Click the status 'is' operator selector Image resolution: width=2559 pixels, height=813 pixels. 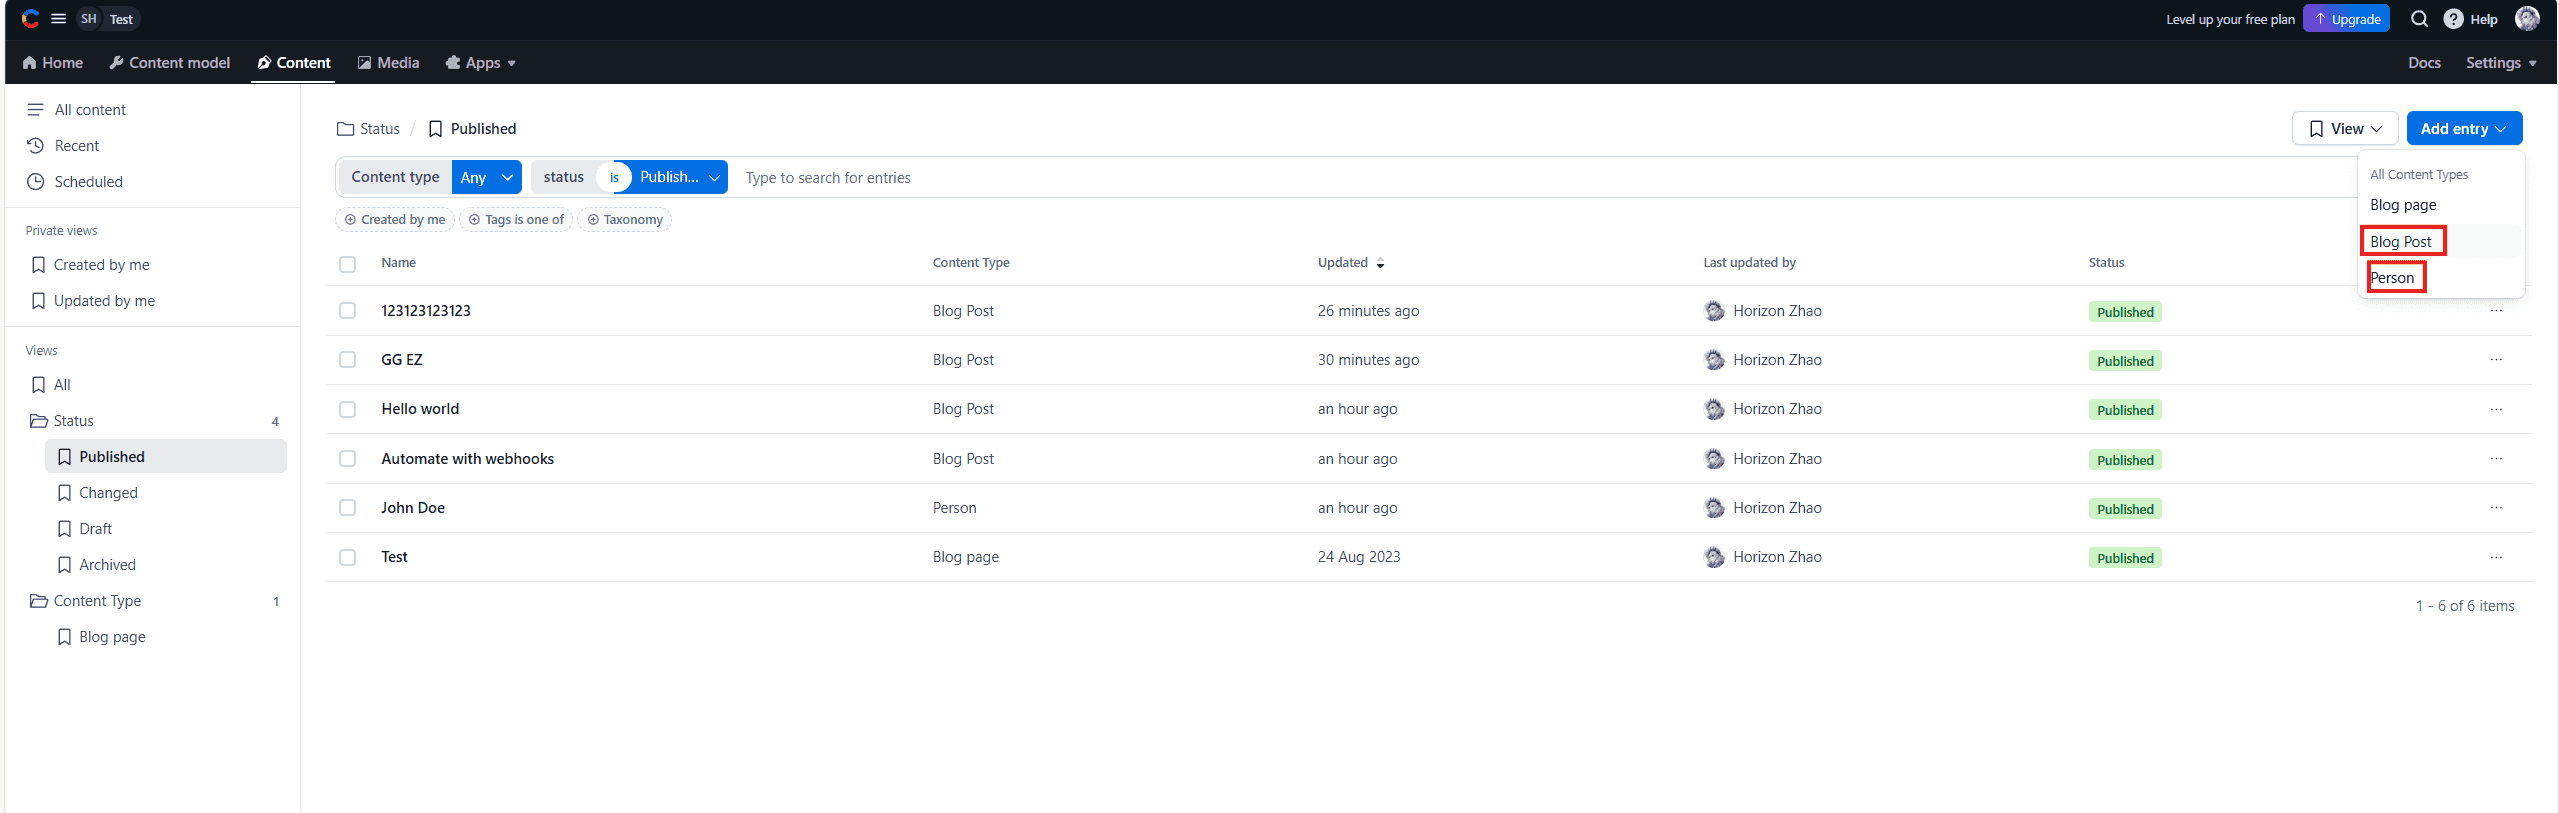614,177
